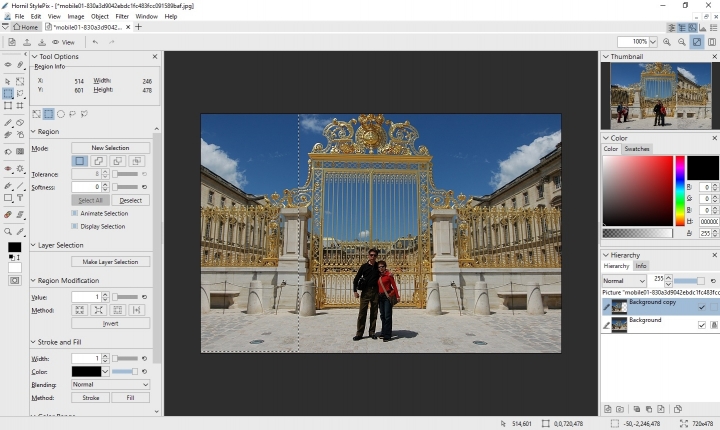Click the Make Layer Selection button
The width and height of the screenshot is (720, 430).
[x=111, y=262]
